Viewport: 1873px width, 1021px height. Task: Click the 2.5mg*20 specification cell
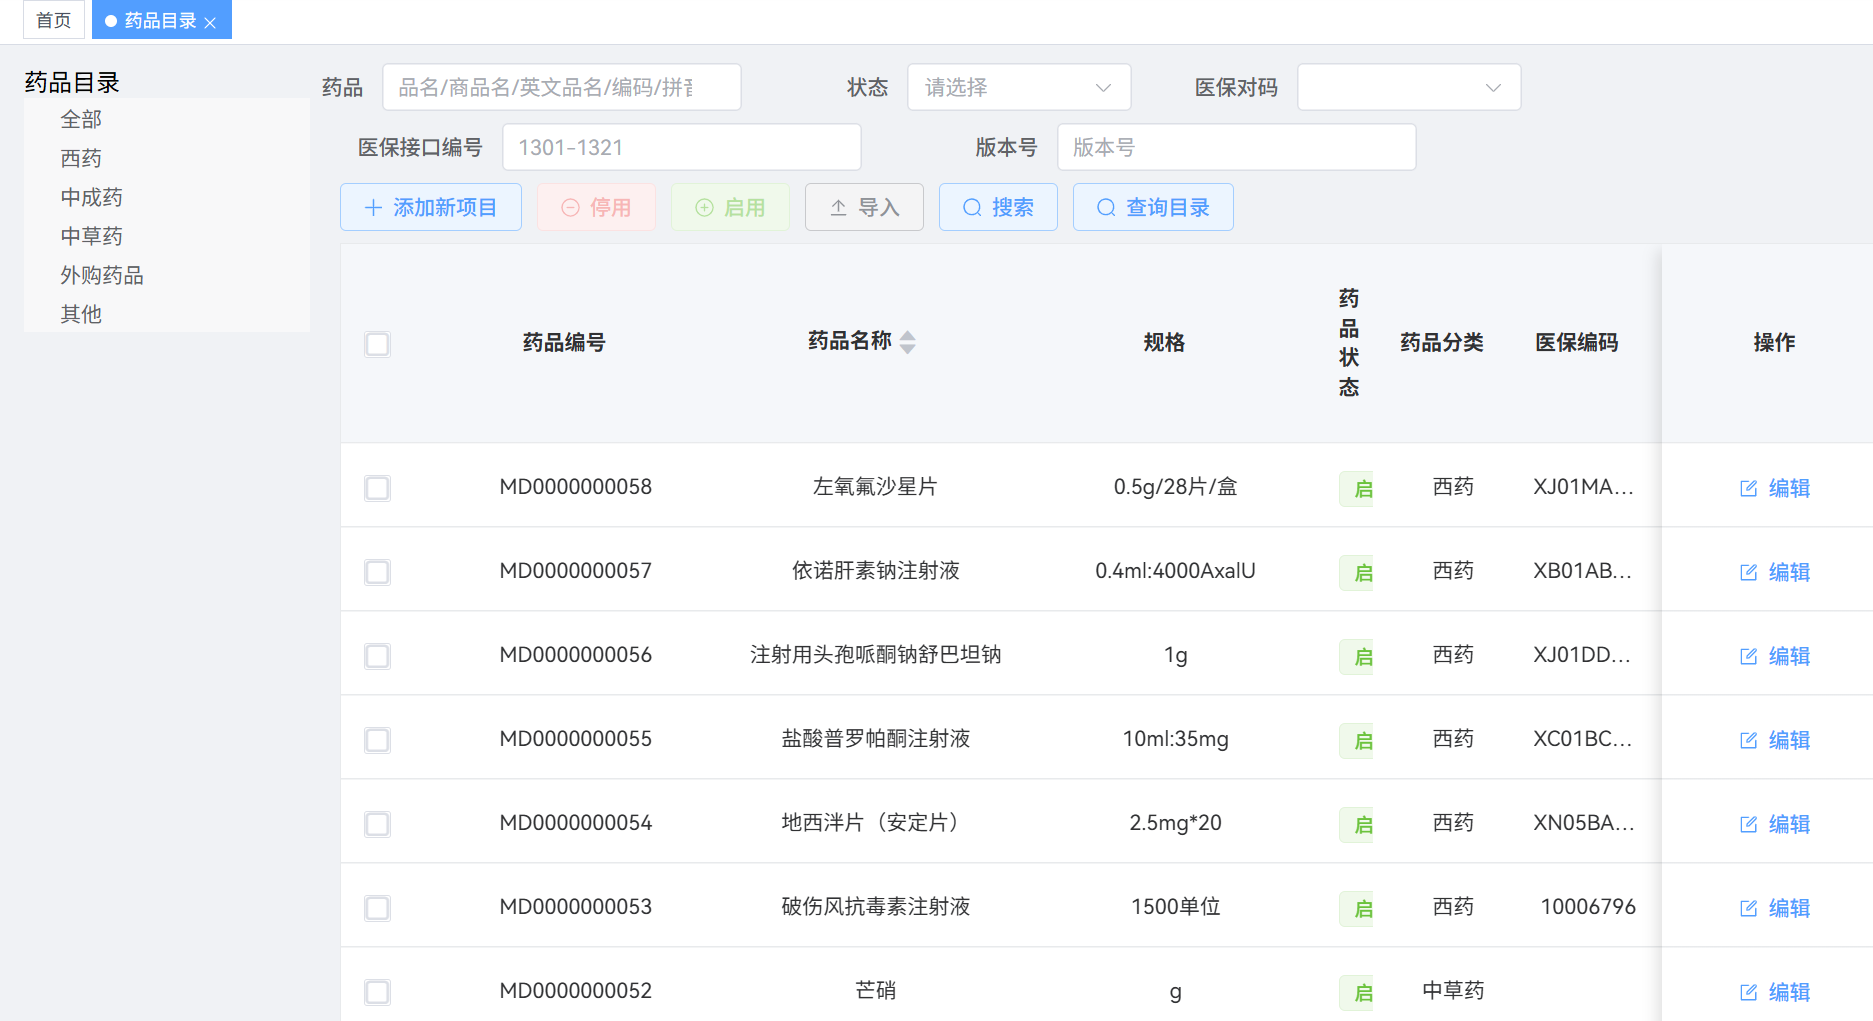[x=1175, y=823]
